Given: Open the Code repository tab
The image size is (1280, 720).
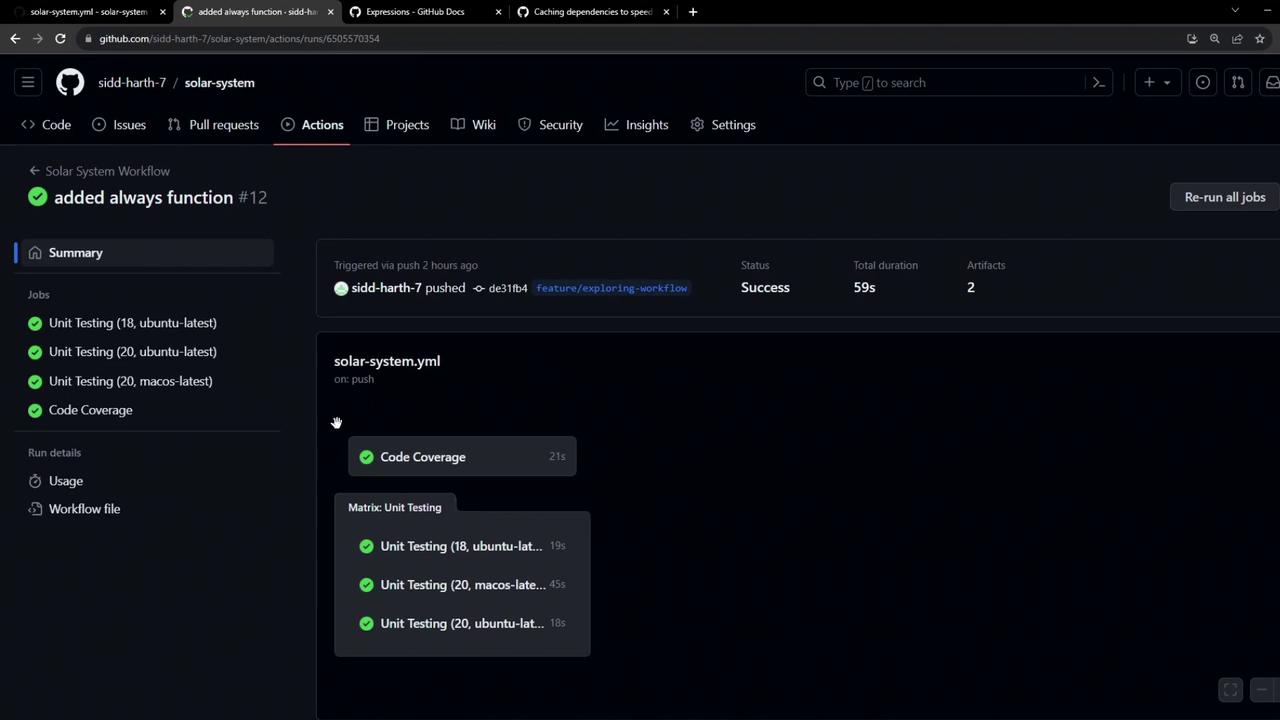Looking at the screenshot, I should pyautogui.click(x=46, y=125).
